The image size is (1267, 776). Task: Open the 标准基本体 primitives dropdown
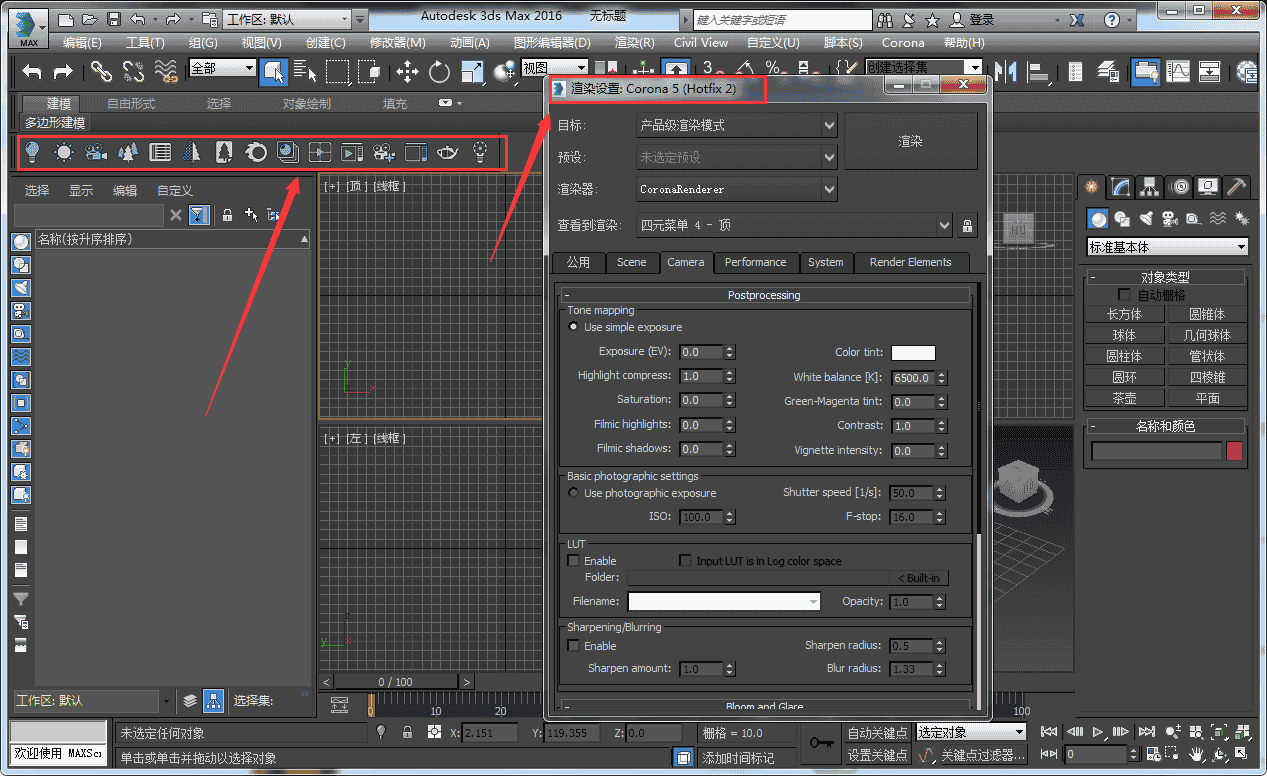pyautogui.click(x=1167, y=246)
